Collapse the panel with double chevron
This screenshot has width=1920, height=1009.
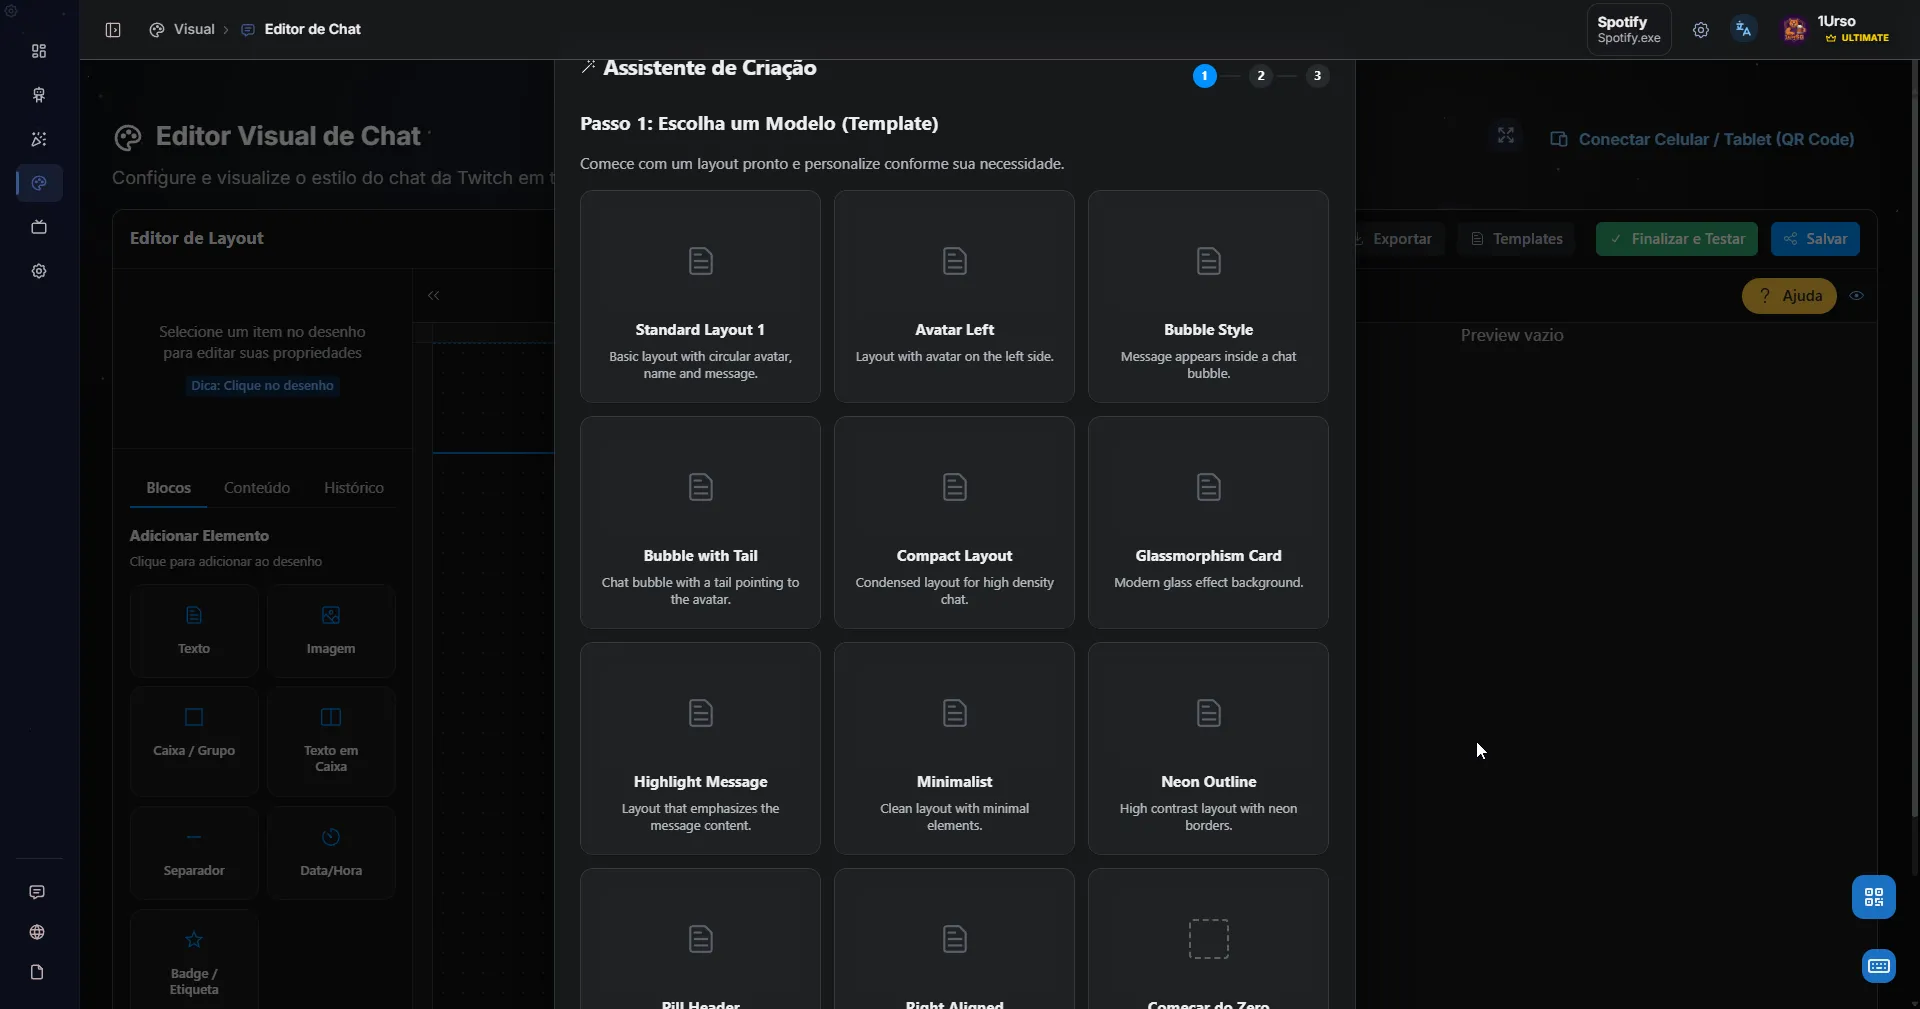coord(434,296)
